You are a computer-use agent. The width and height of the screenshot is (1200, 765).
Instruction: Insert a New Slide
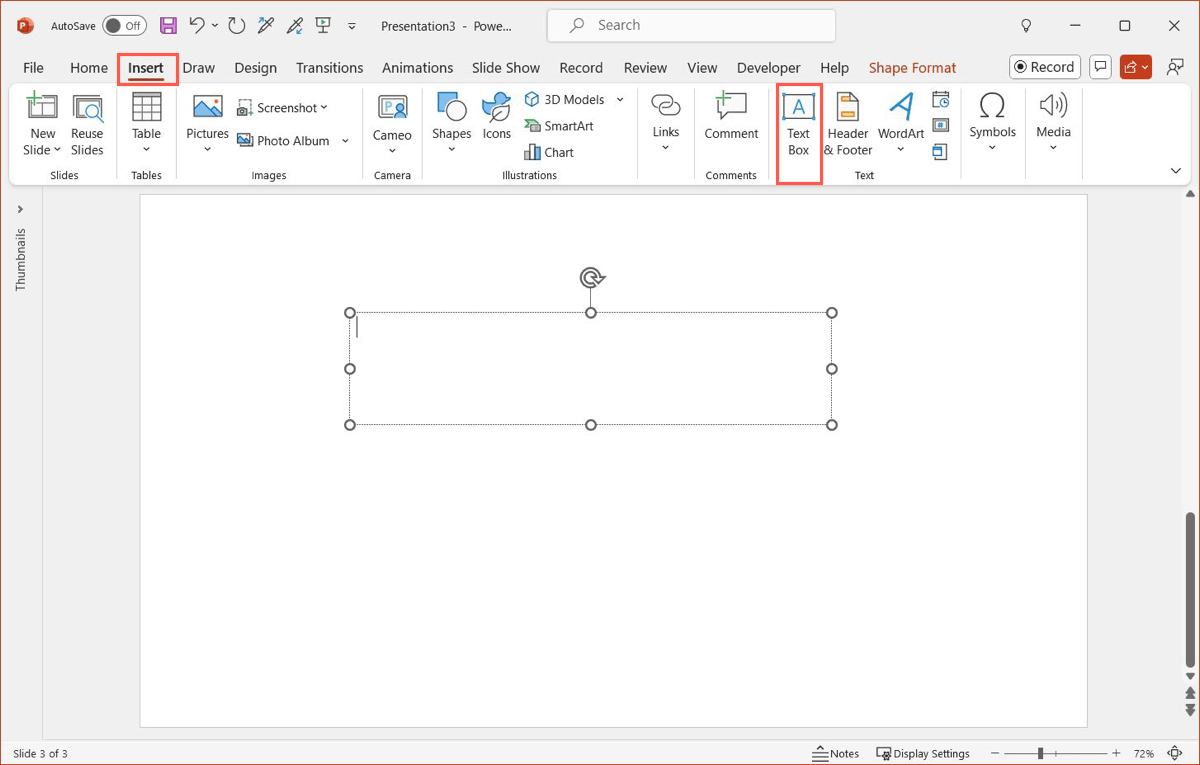(x=42, y=124)
